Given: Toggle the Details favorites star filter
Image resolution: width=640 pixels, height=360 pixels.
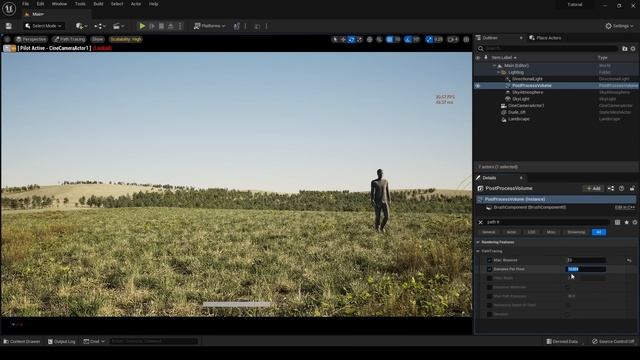Looking at the screenshot, I should (627, 222).
